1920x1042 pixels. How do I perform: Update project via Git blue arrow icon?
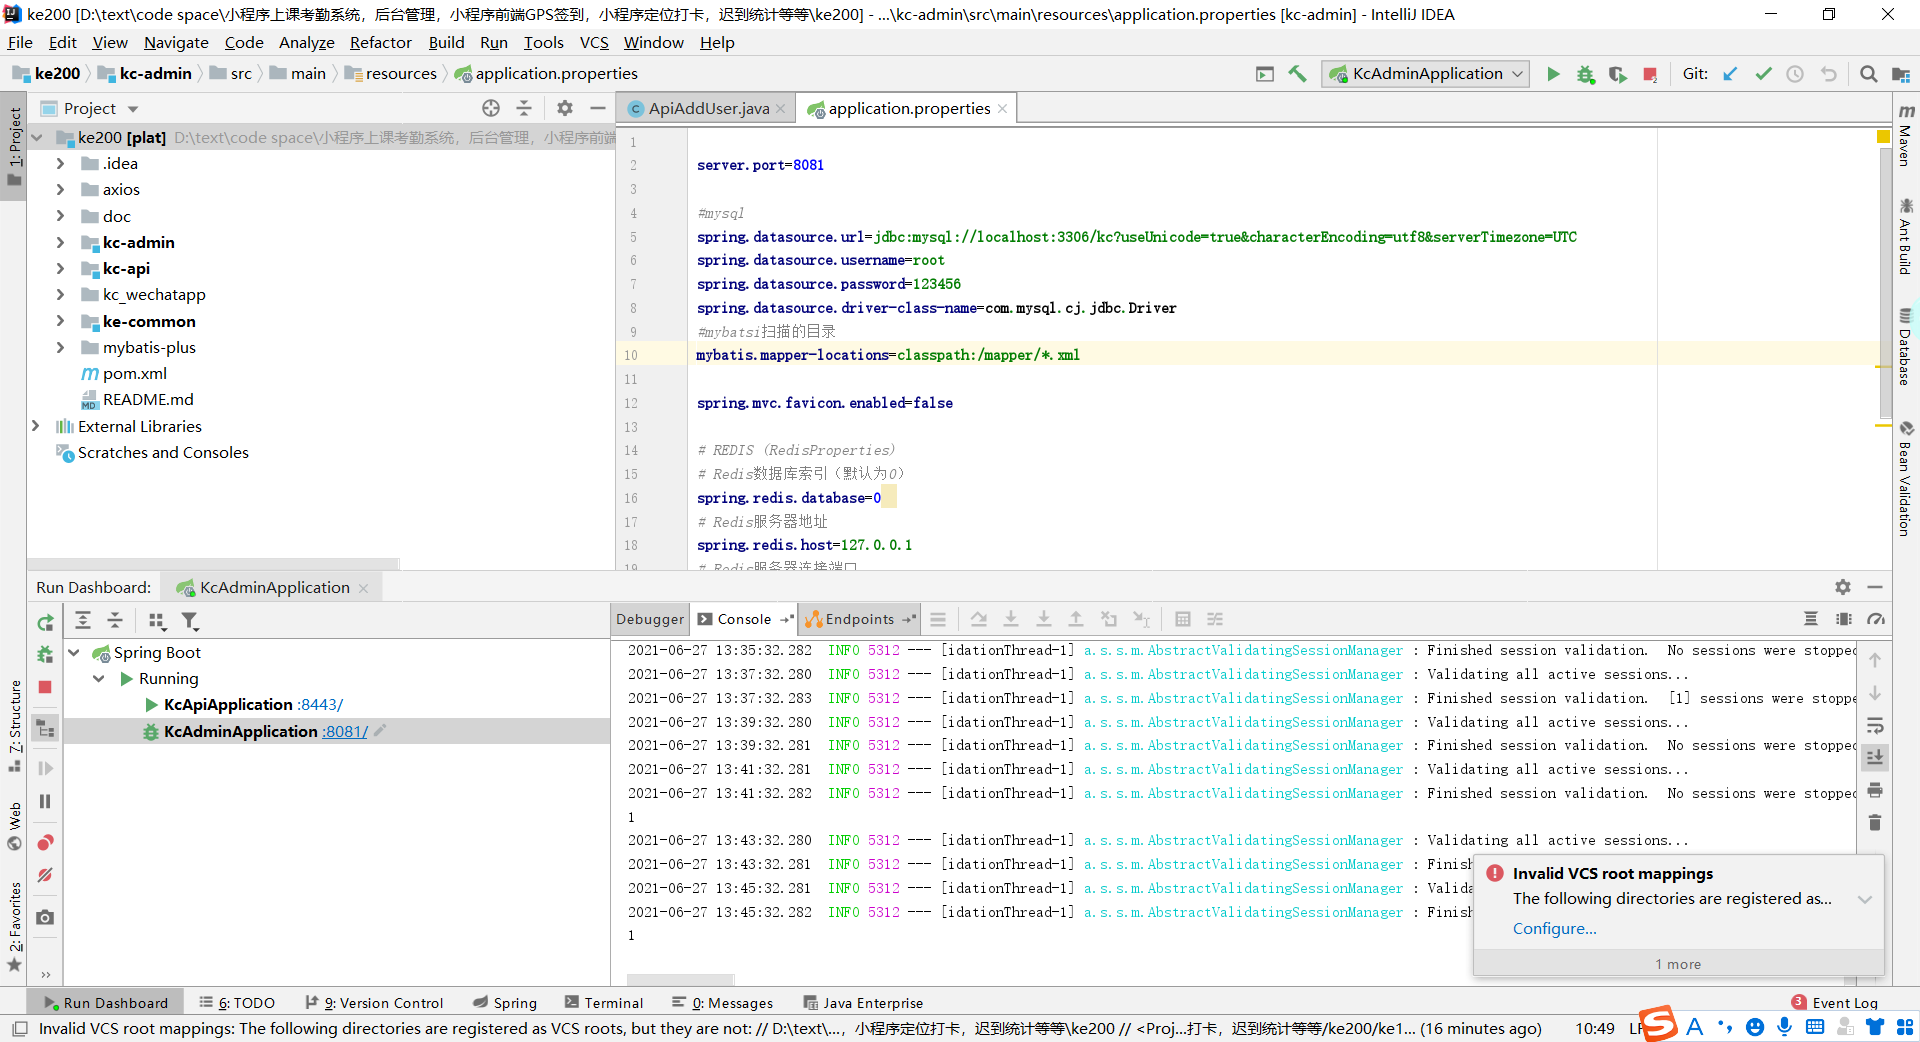pyautogui.click(x=1730, y=74)
